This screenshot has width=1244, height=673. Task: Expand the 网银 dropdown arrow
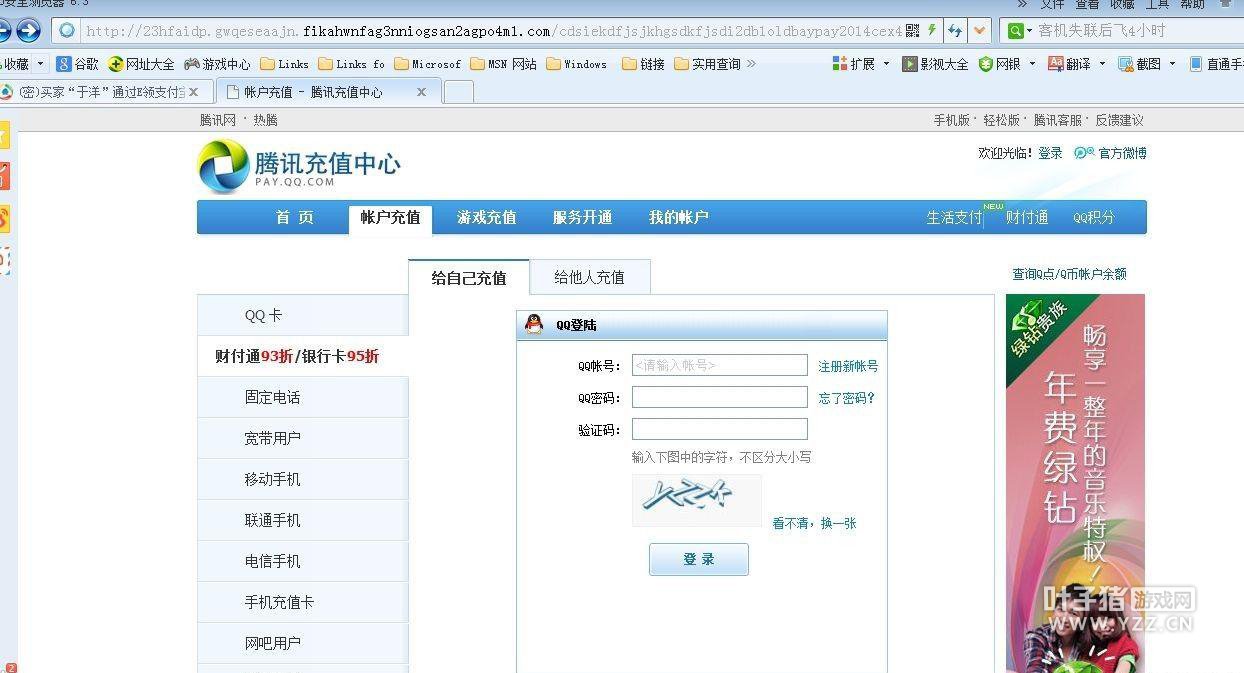click(1032, 64)
